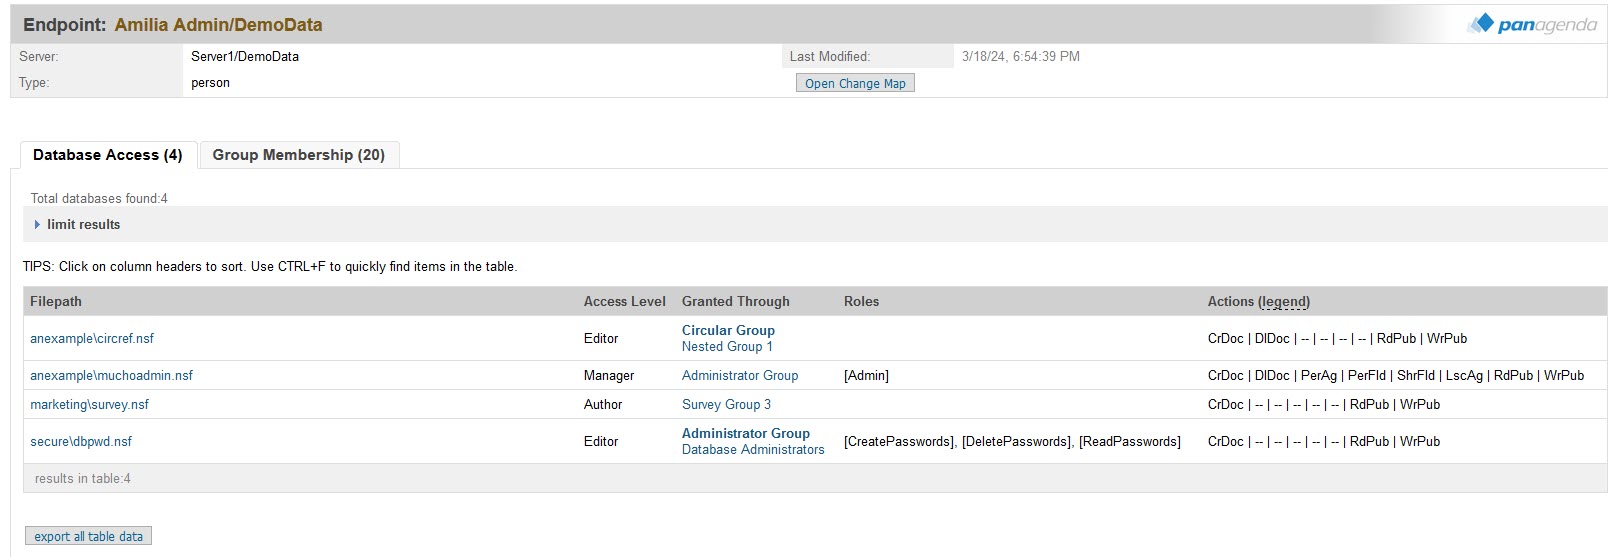Image resolution: width=1608 pixels, height=557 pixels.
Task: Click the panagenda logo
Action: [1532, 24]
